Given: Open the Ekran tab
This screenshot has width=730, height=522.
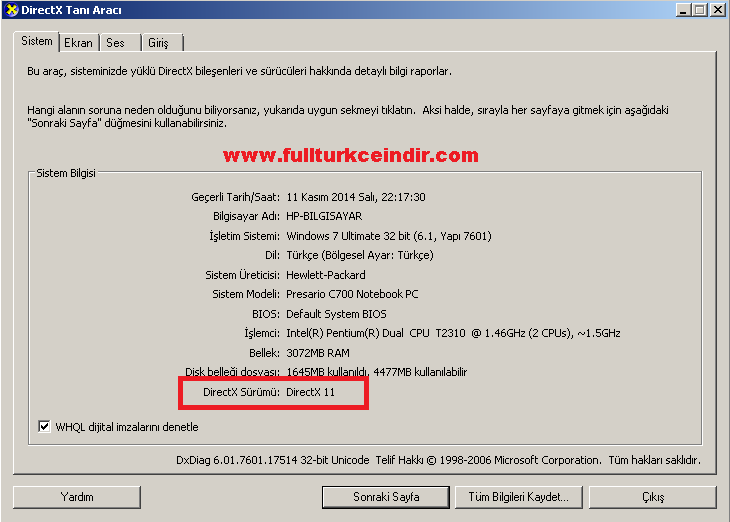Looking at the screenshot, I should pos(79,43).
